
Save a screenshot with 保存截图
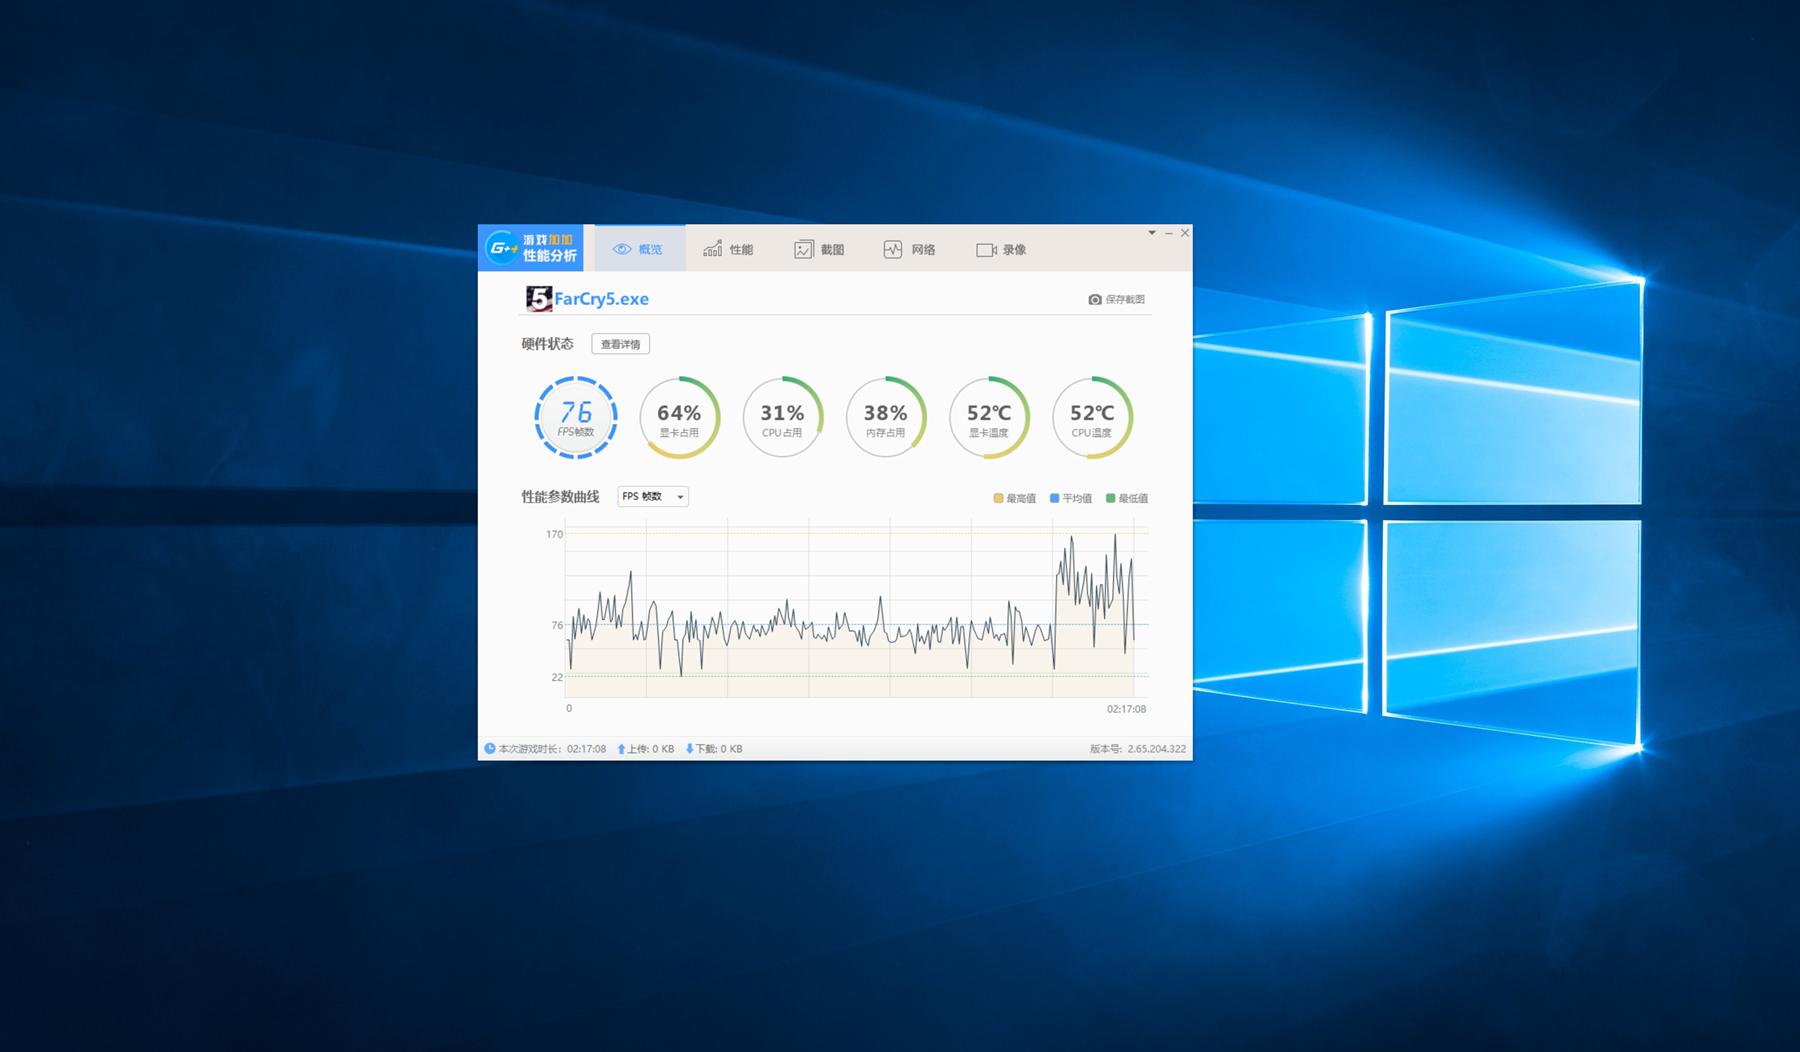pyautogui.click(x=1116, y=299)
